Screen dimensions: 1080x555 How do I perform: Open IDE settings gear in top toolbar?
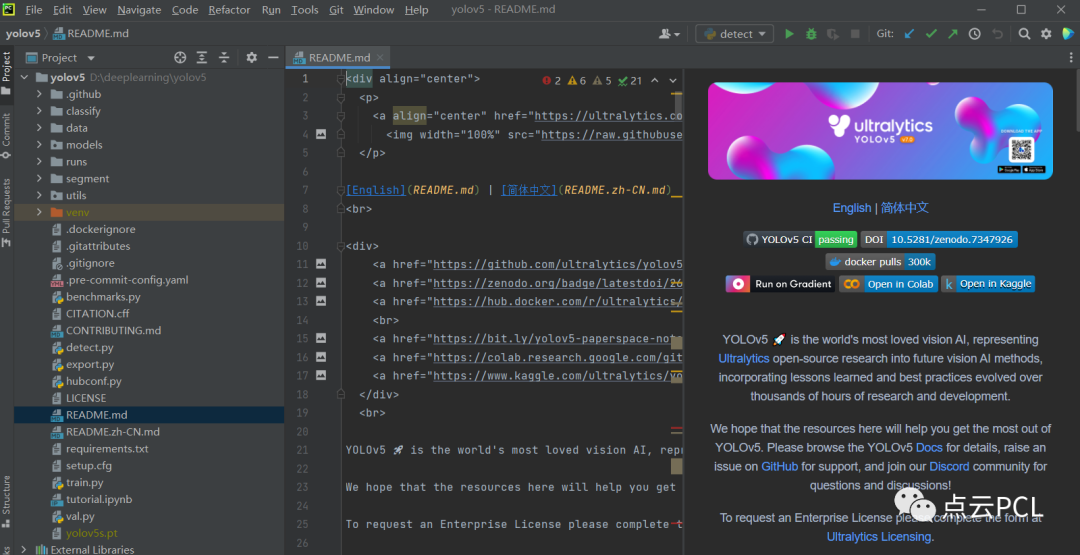tap(1046, 34)
